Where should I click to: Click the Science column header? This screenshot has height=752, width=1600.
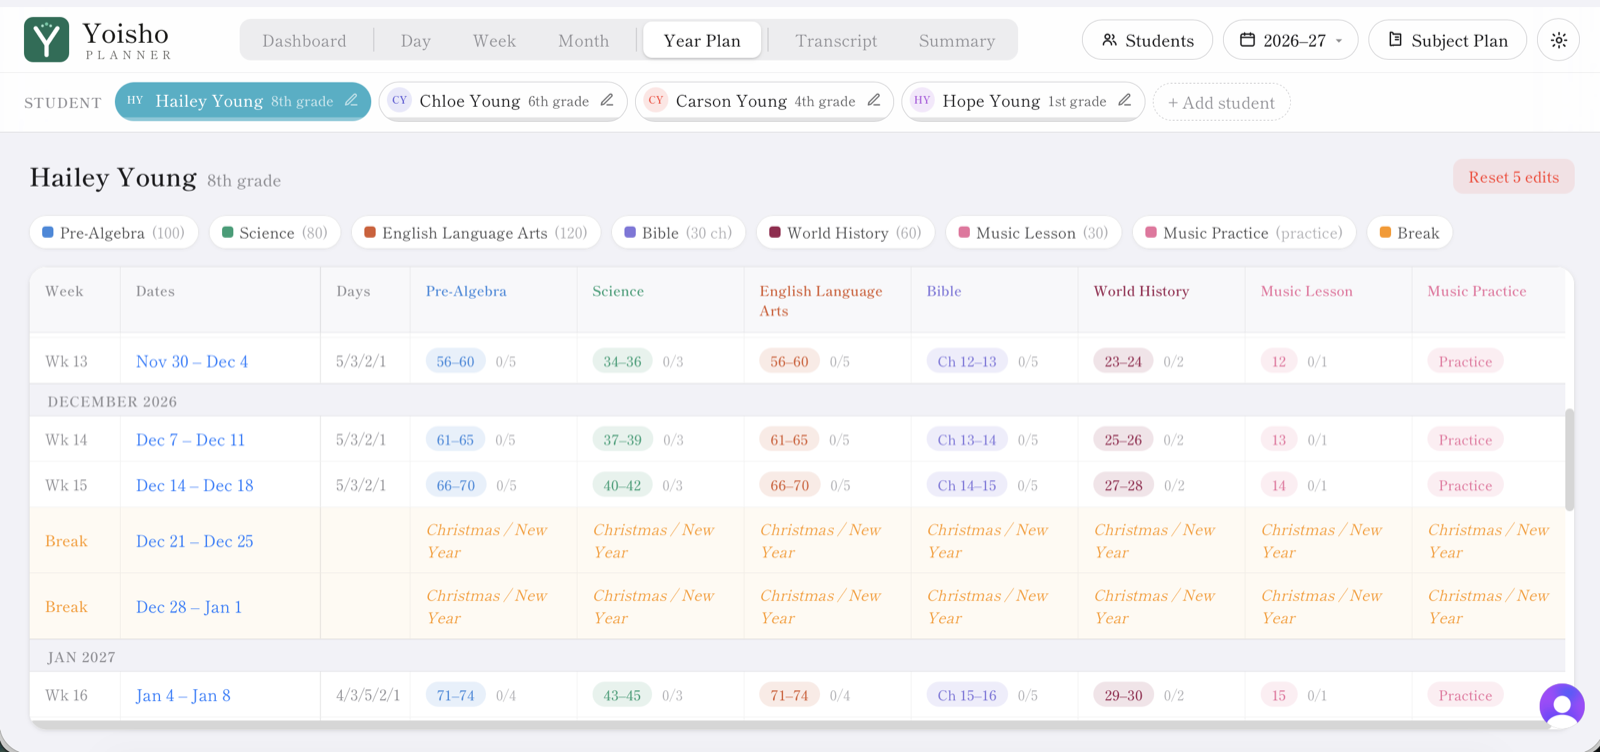pos(618,291)
